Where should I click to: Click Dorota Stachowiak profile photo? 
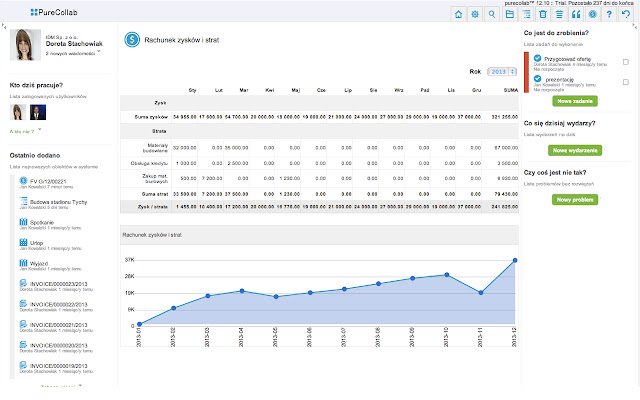(x=25, y=44)
